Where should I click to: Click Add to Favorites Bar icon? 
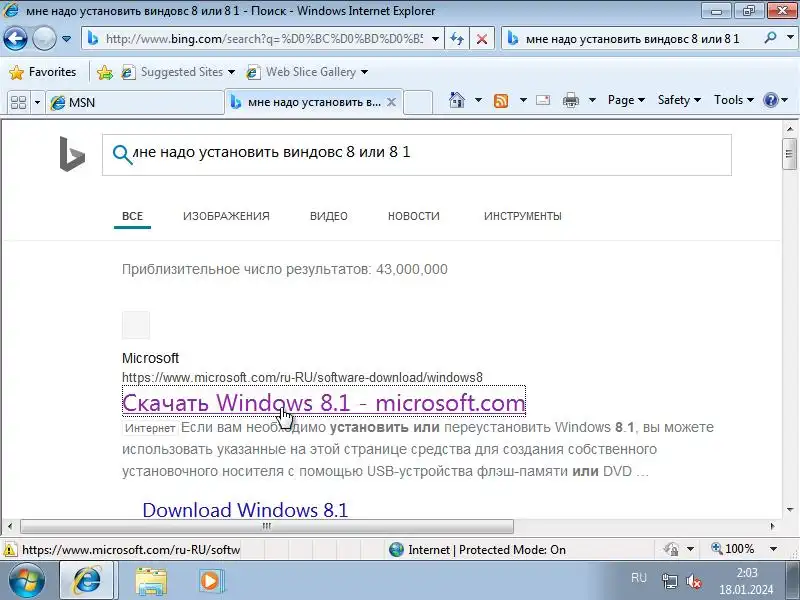pos(105,72)
